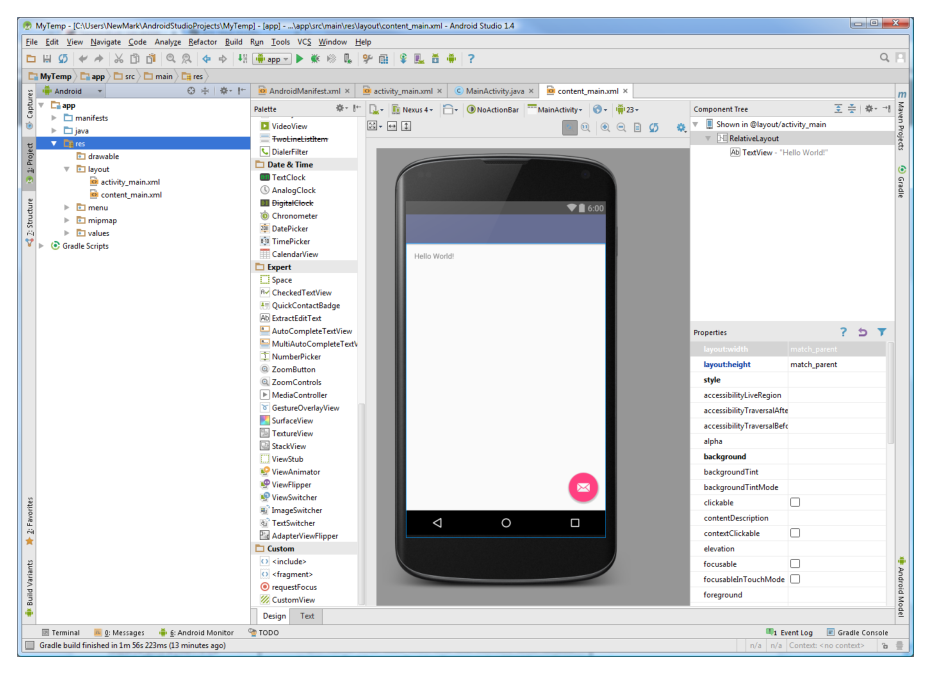This screenshot has width=930, height=674.
Task: Click the Expand All Component Tree icon
Action: (838, 109)
